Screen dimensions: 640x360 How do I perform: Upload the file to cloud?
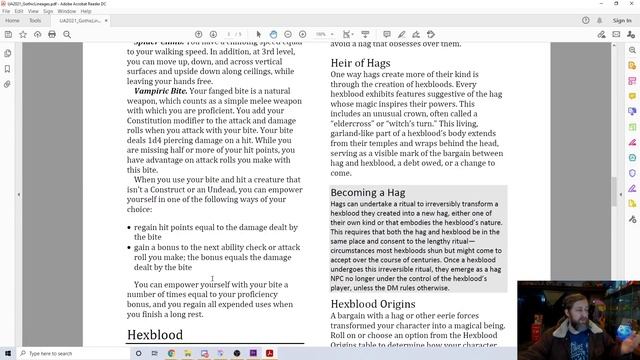[38, 35]
